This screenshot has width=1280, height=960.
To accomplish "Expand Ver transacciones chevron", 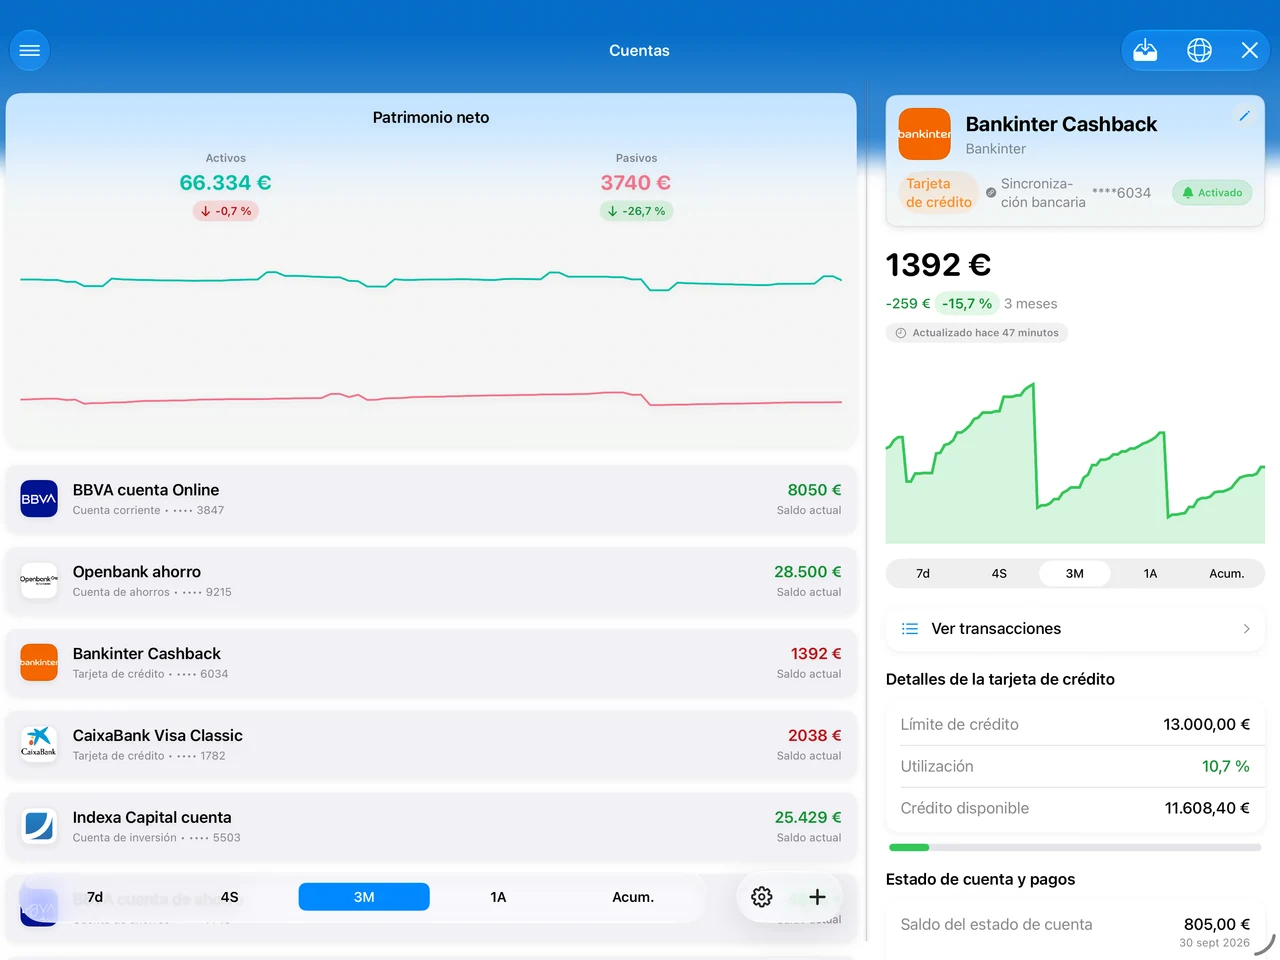I will coord(1246,629).
